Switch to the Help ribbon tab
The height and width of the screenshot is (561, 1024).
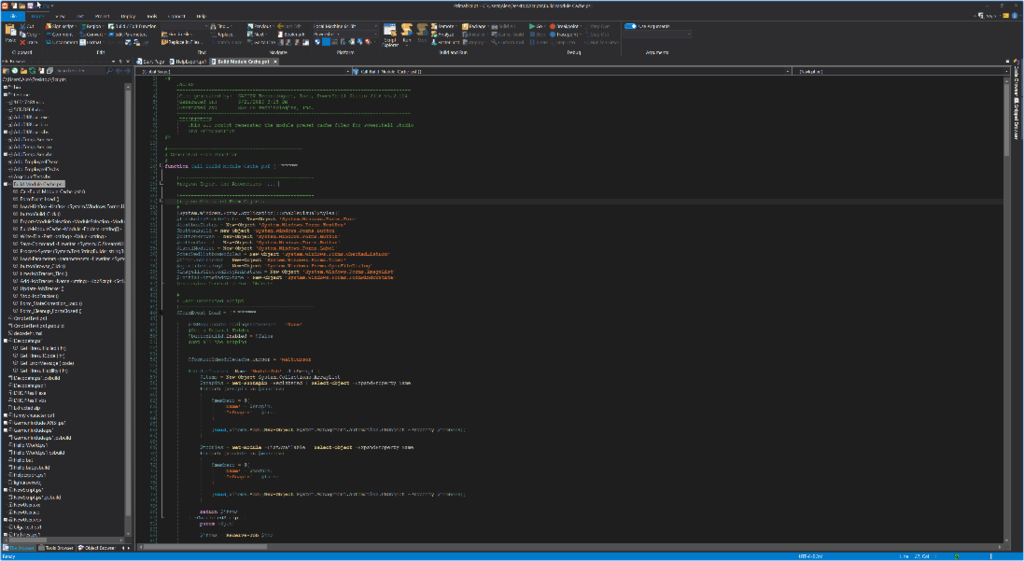coord(201,16)
